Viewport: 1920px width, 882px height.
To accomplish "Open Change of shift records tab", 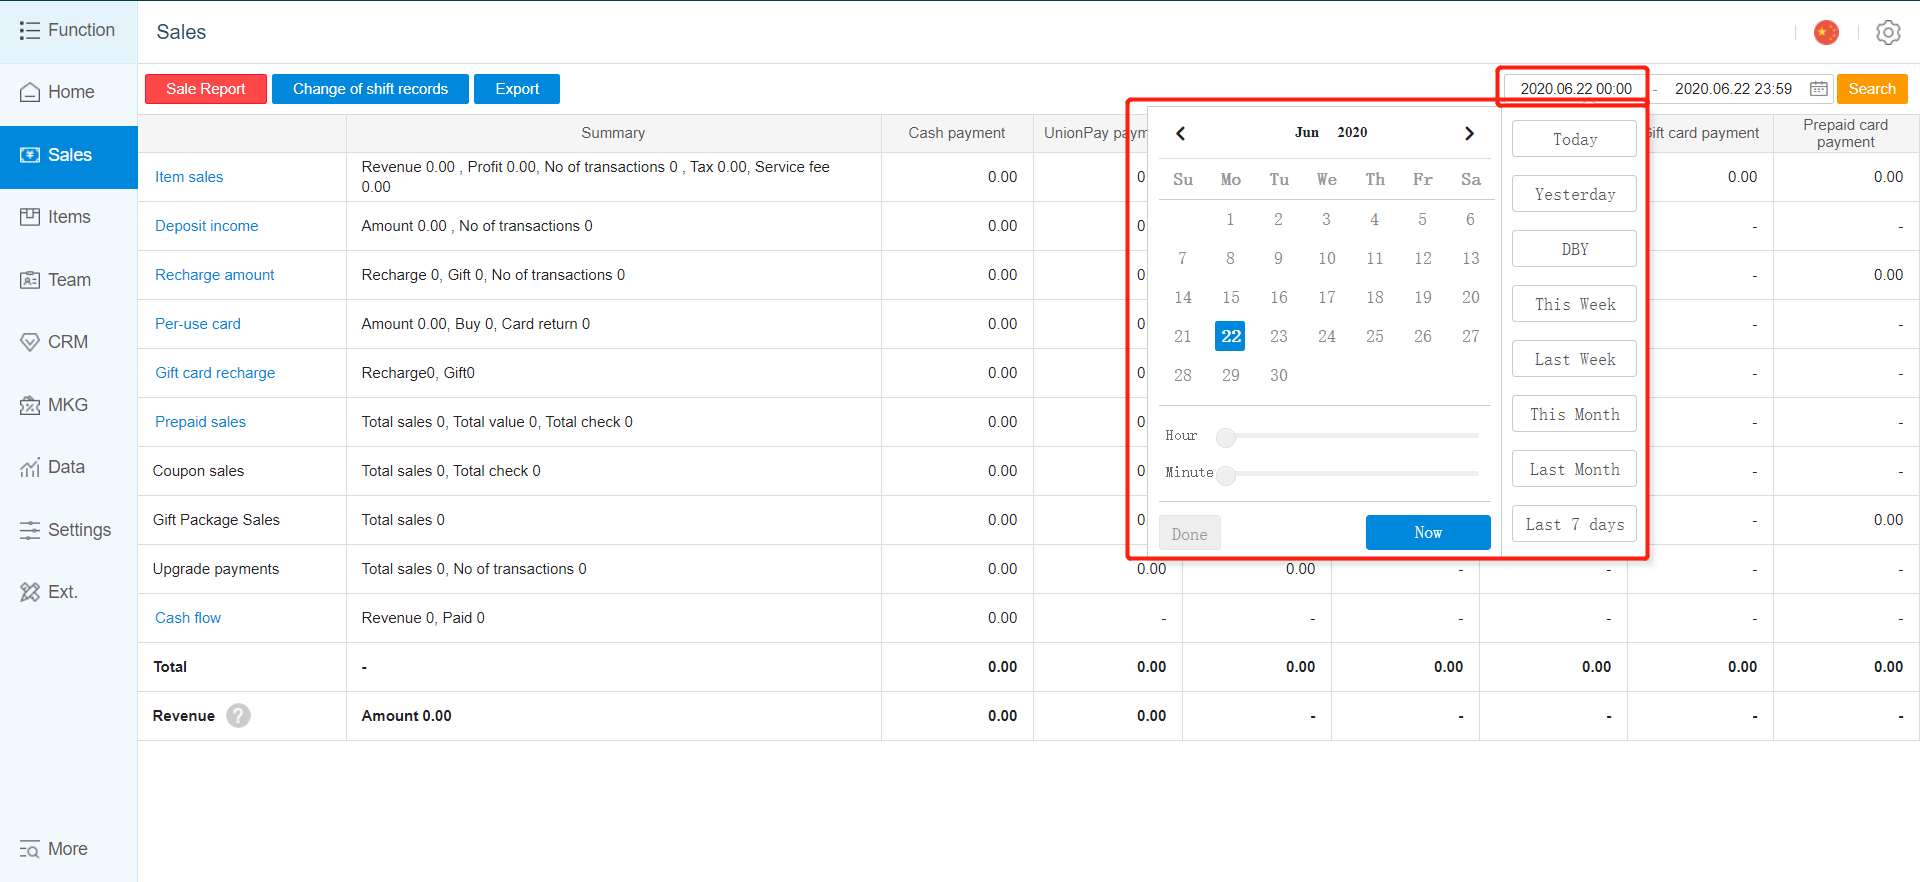I will 370,89.
